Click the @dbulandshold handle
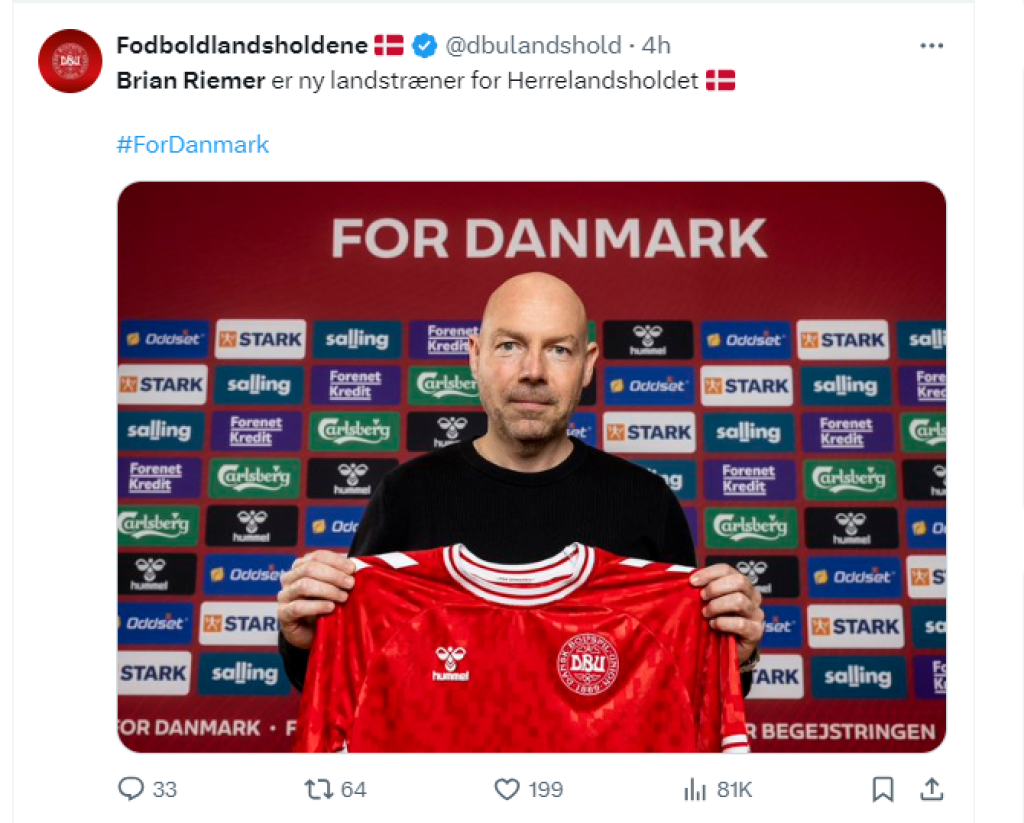The height and width of the screenshot is (823, 1024). (x=533, y=46)
